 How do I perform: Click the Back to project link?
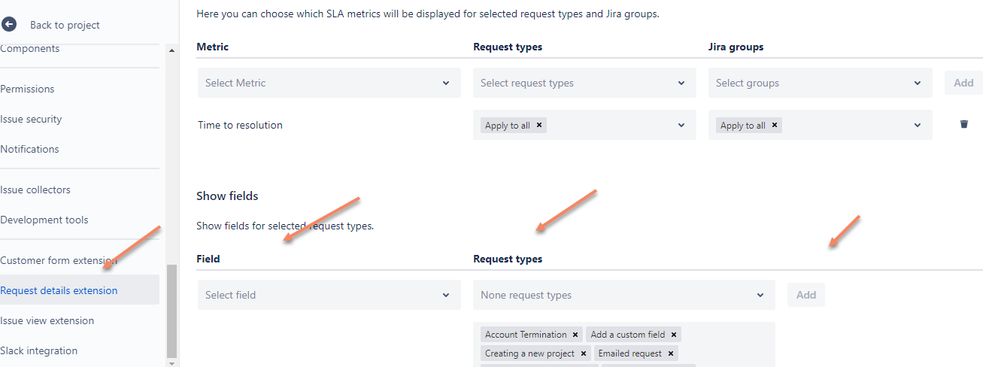tap(65, 25)
